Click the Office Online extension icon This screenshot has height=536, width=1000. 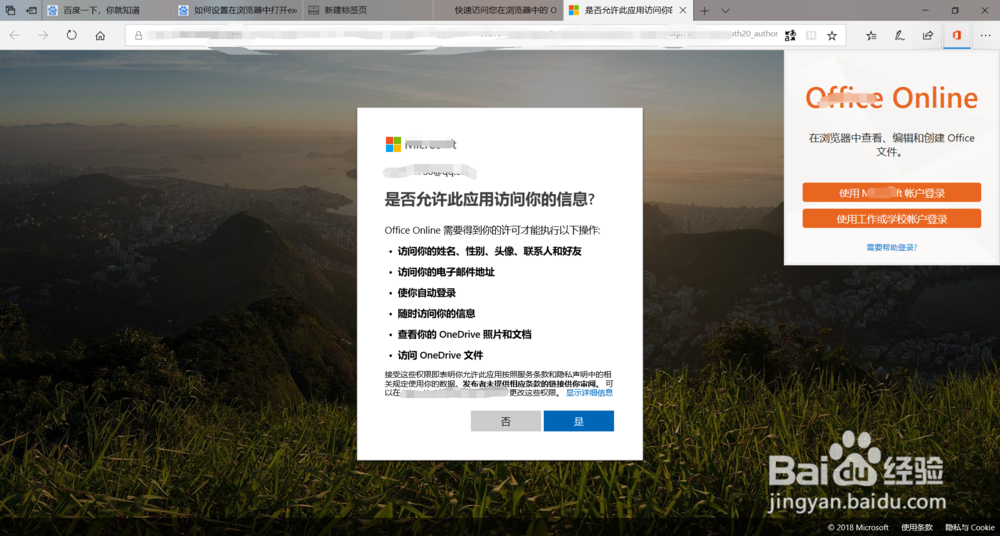[957, 36]
